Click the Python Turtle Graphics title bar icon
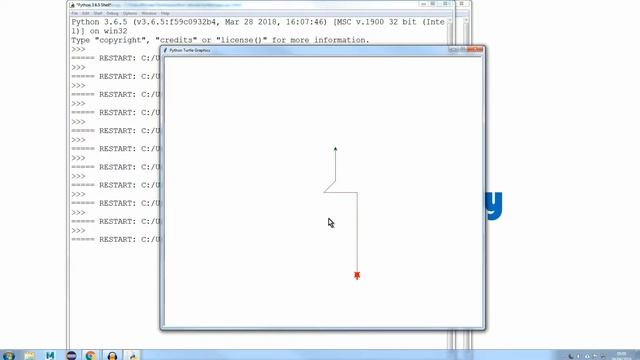The height and width of the screenshot is (360, 640). coord(165,50)
